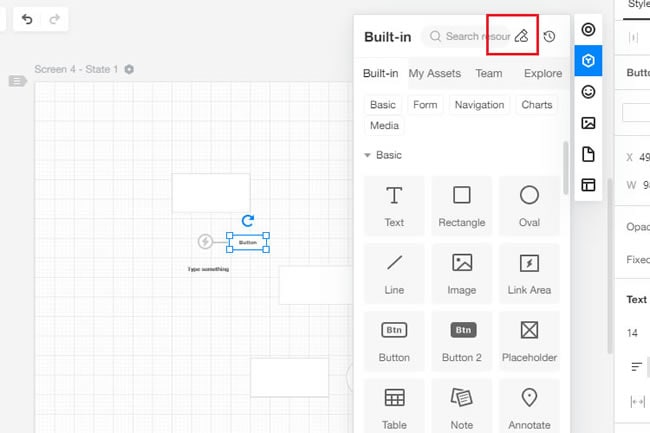
Task: Collapse the Basic section triangle
Action: (x=367, y=155)
